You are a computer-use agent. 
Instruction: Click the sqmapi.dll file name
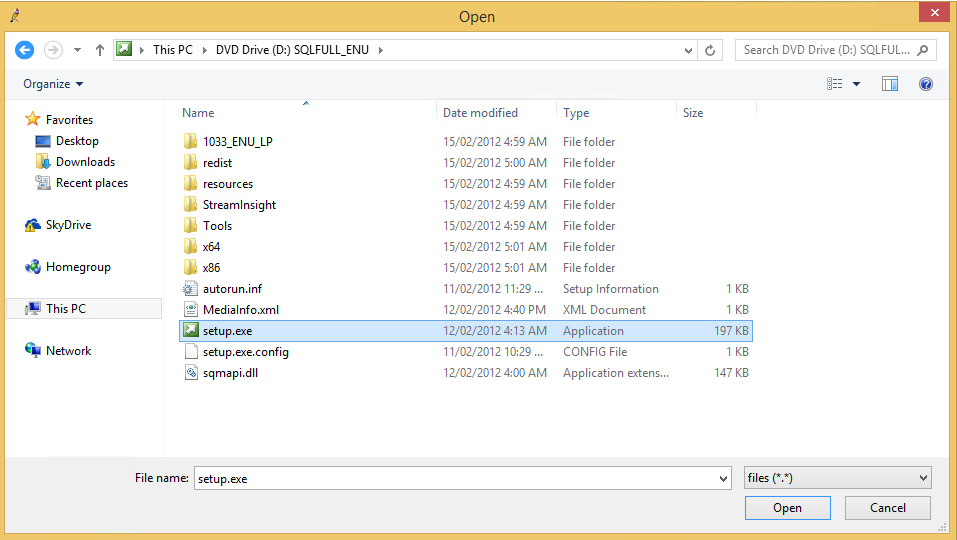tap(230, 373)
